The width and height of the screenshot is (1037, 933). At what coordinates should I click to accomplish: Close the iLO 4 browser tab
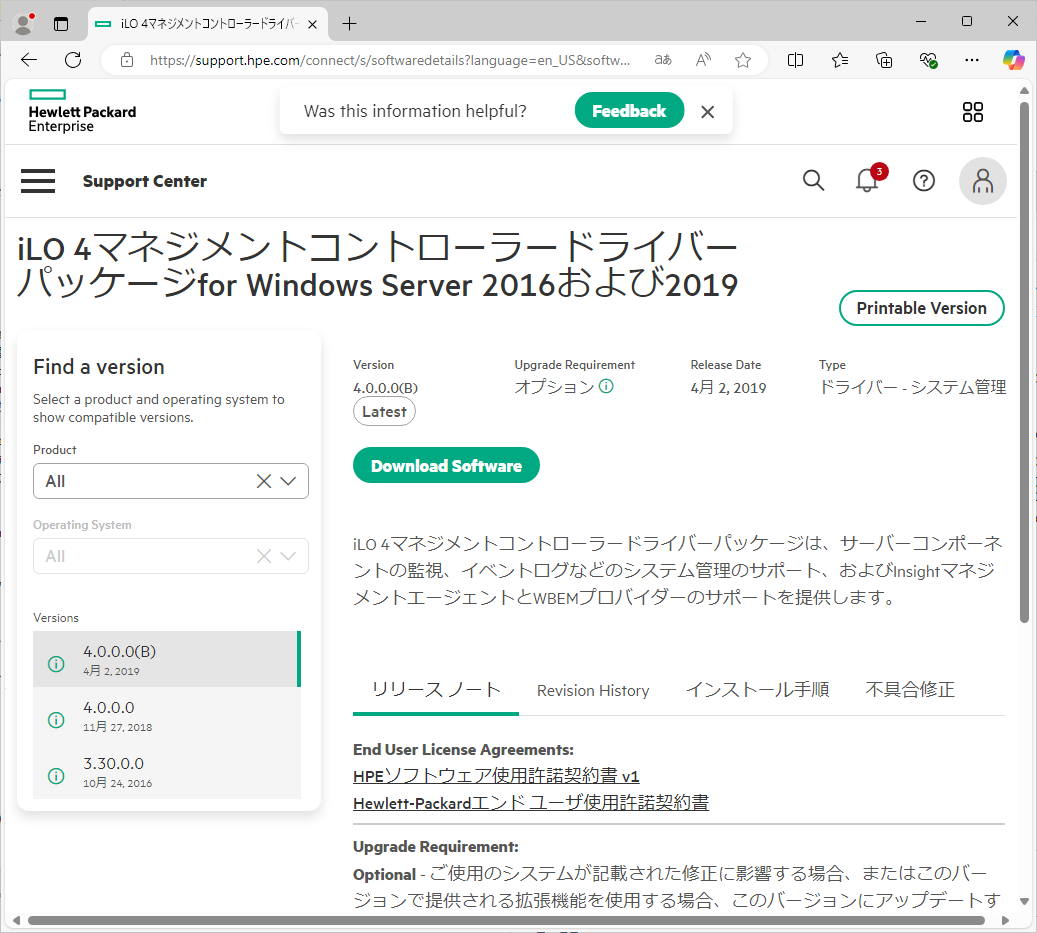(313, 24)
